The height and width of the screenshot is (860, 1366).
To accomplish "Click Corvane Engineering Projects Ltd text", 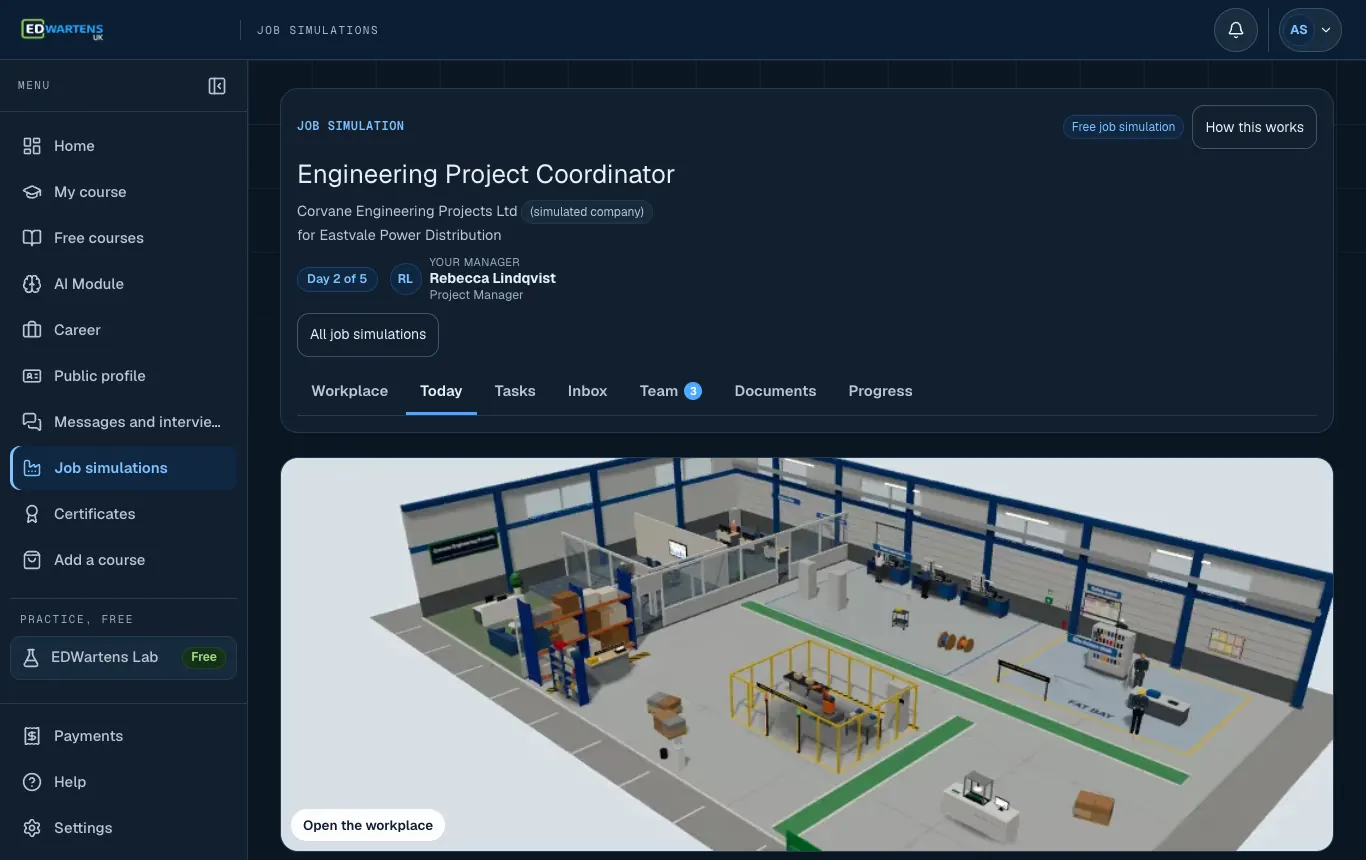I will (407, 211).
